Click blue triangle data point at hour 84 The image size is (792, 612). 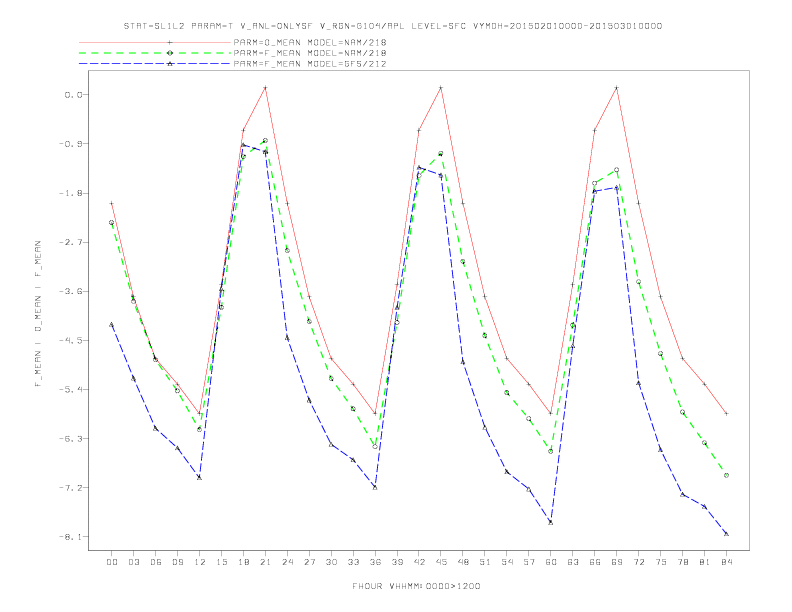726,534
